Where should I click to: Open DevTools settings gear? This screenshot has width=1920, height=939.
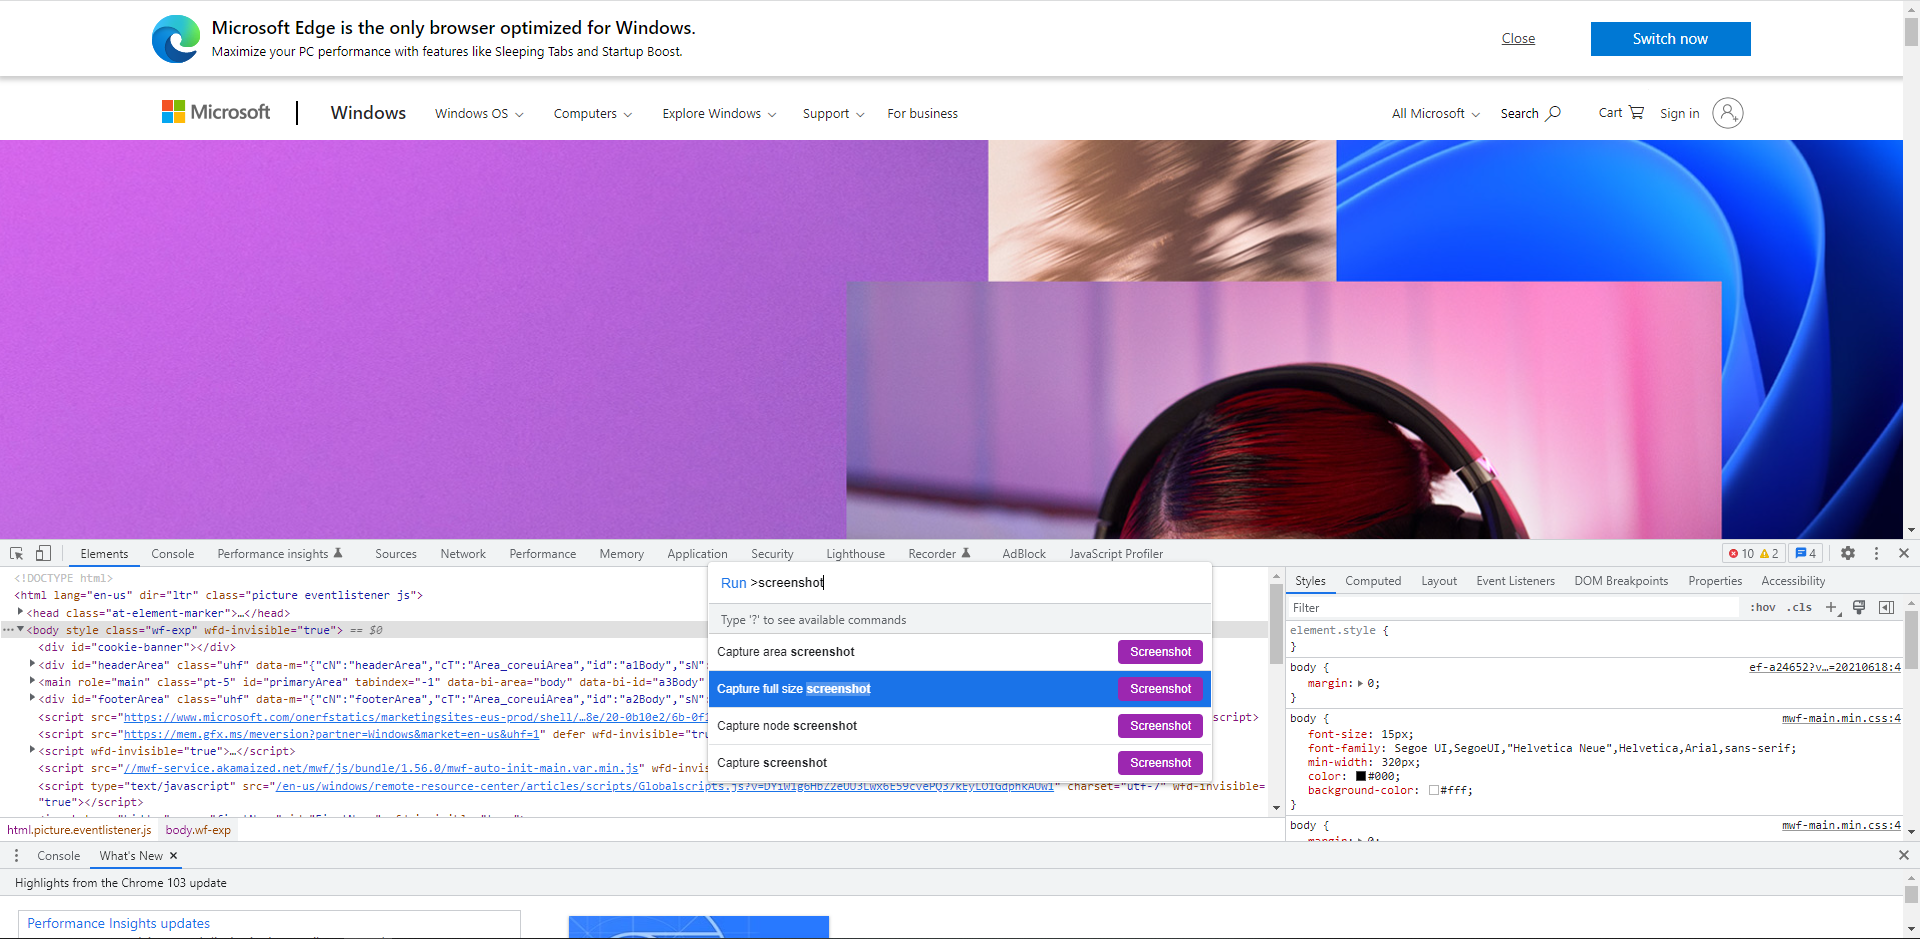pos(1848,553)
